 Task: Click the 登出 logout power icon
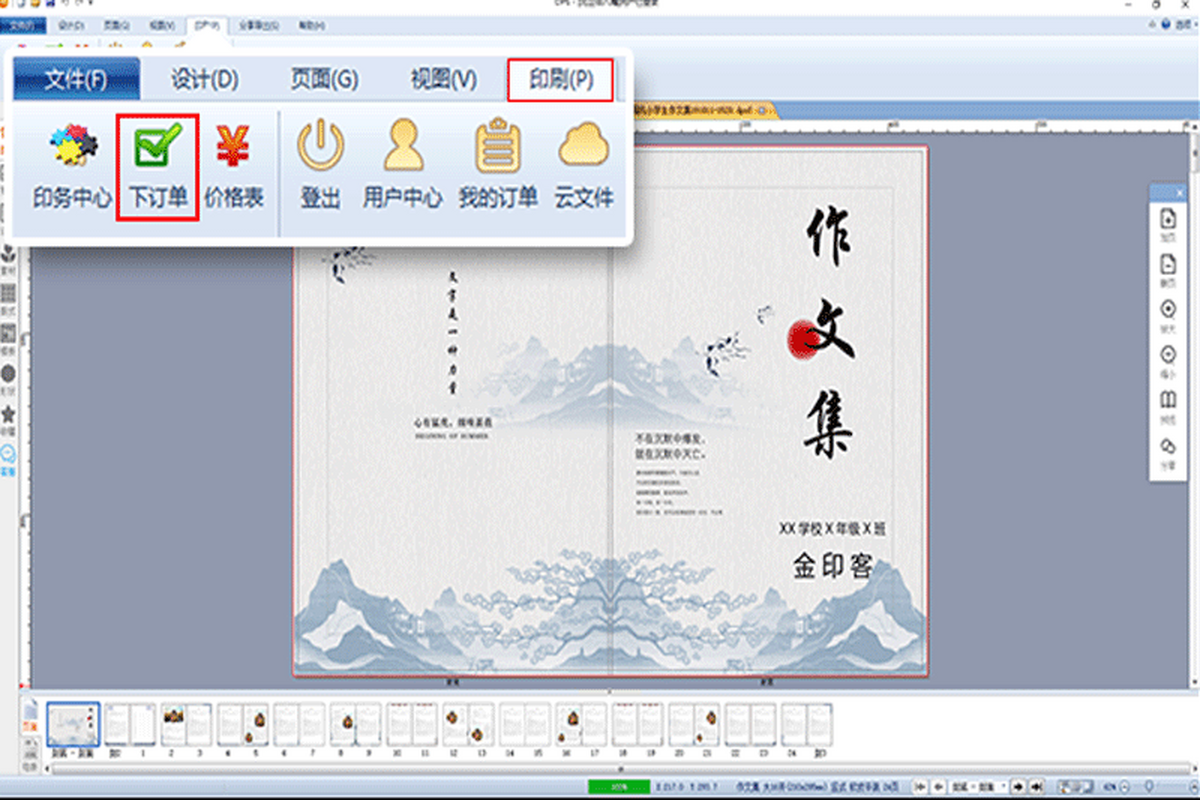(x=321, y=168)
